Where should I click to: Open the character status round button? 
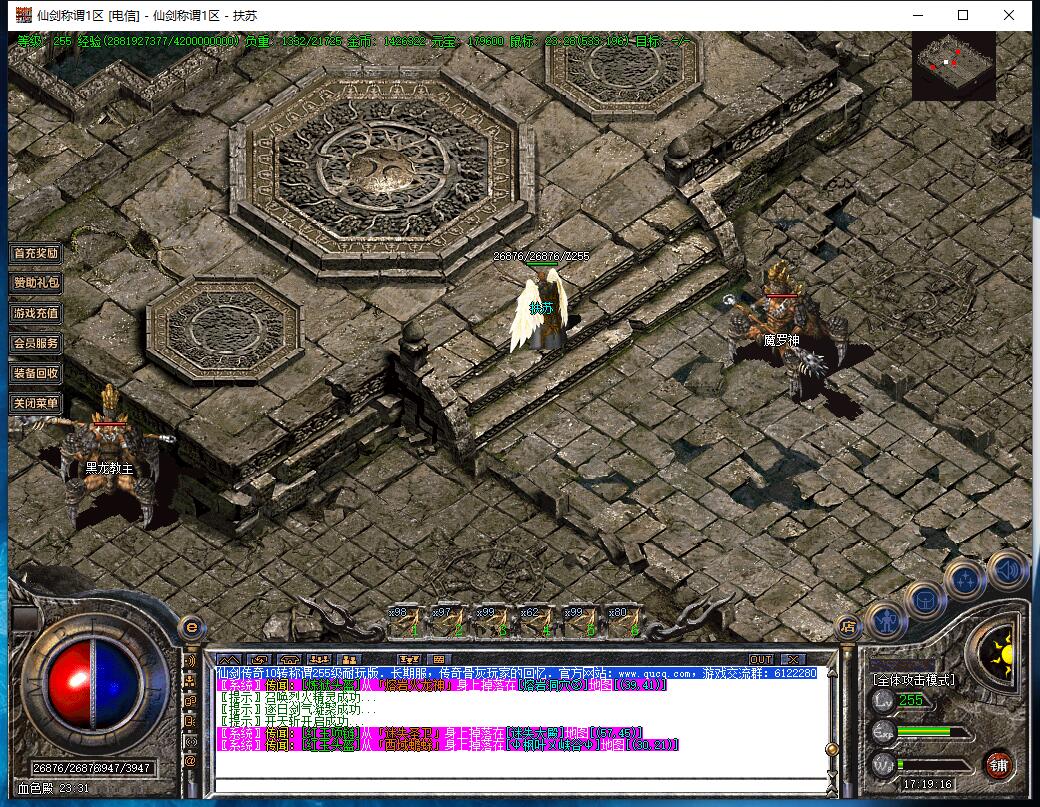(887, 622)
